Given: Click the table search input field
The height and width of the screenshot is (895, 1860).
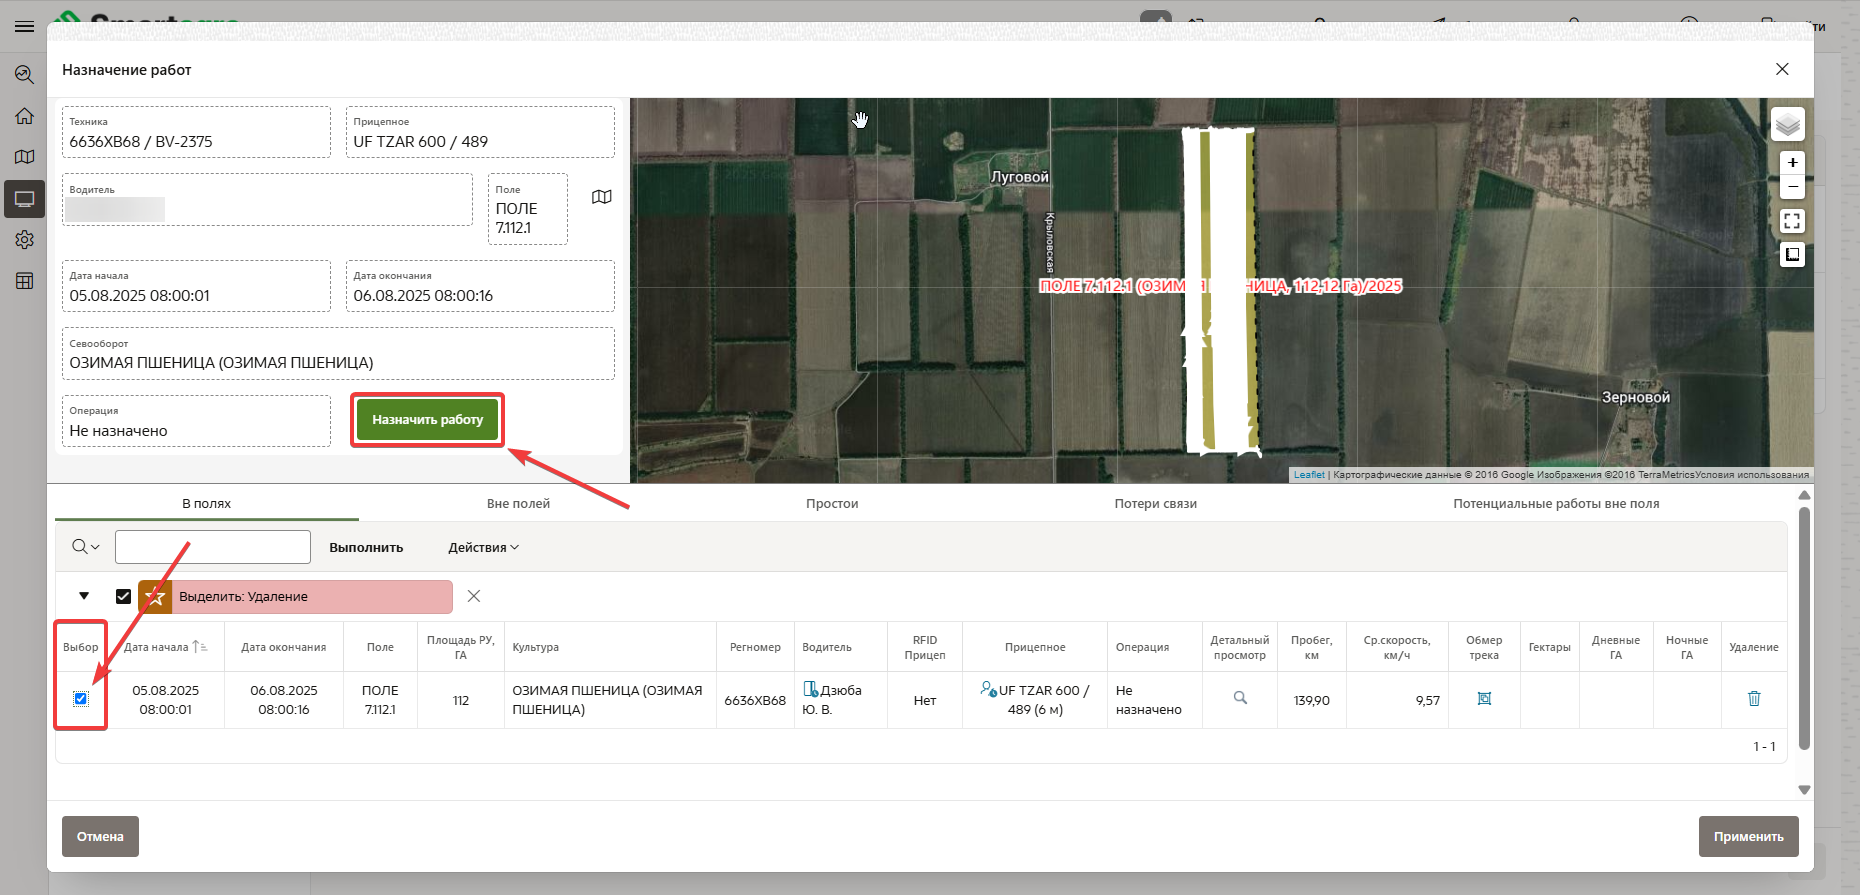Looking at the screenshot, I should click(213, 547).
